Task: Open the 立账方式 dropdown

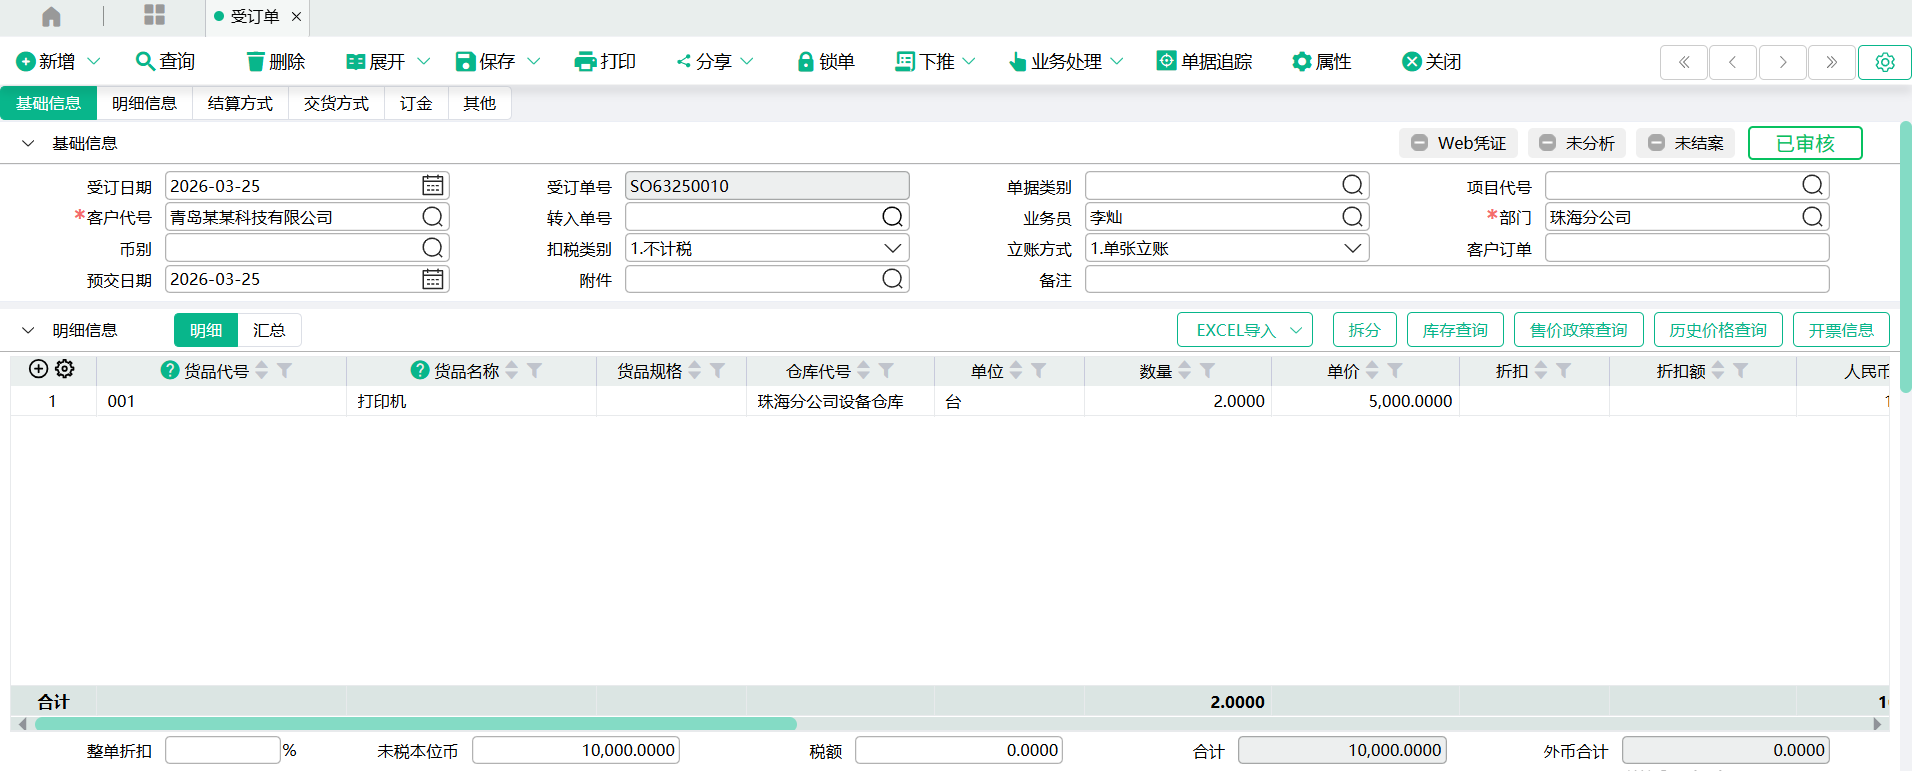Action: (1352, 248)
